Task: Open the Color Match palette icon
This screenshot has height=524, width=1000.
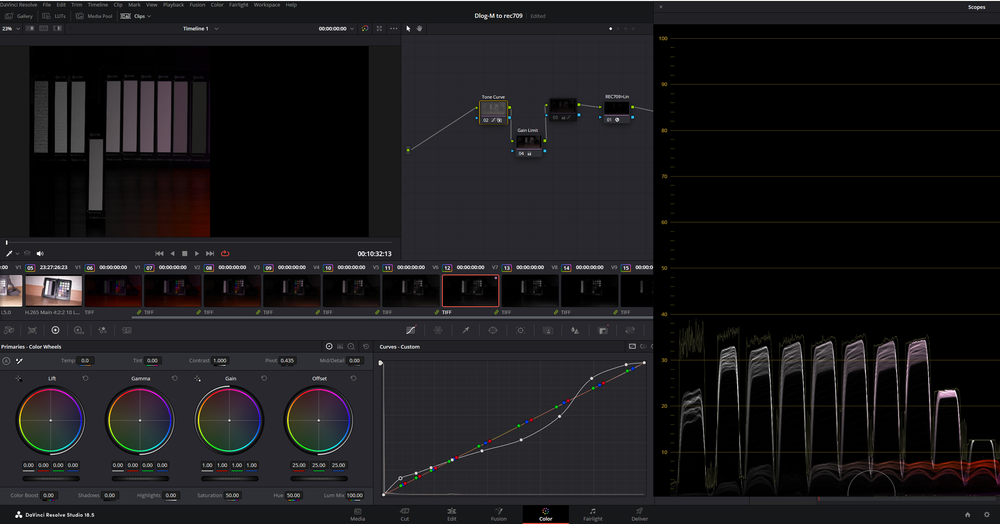Action: tap(32, 330)
